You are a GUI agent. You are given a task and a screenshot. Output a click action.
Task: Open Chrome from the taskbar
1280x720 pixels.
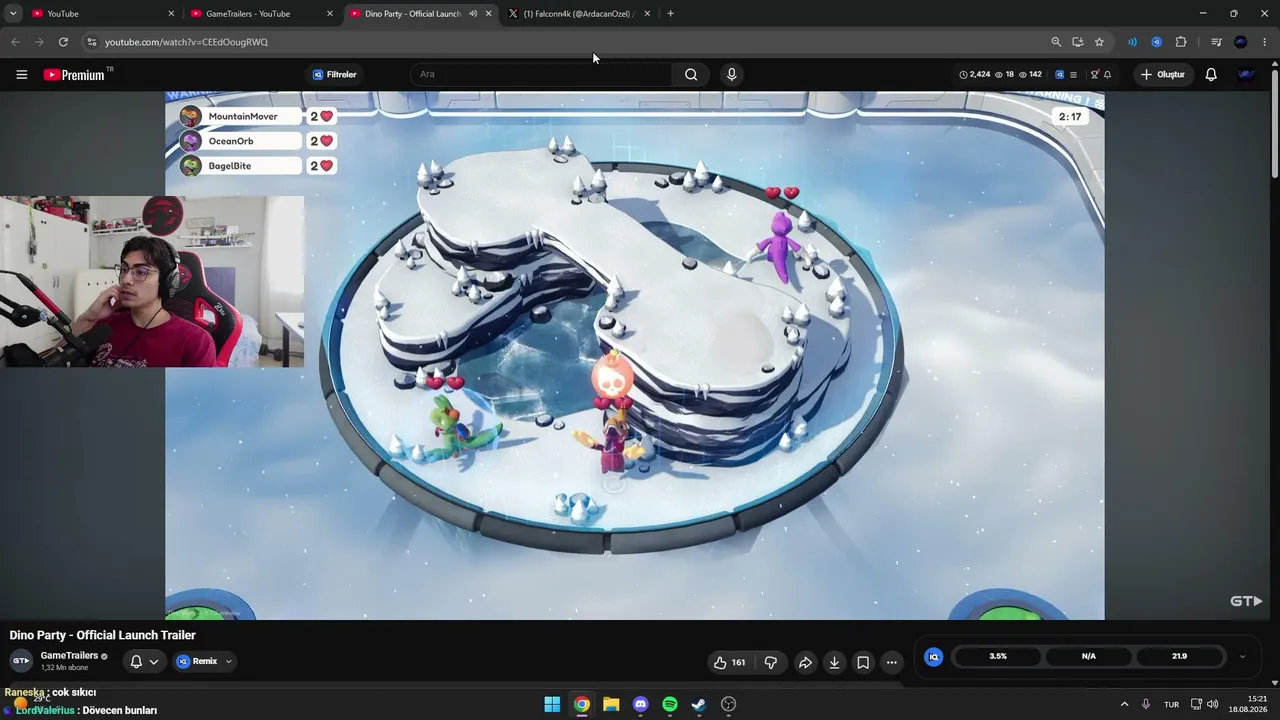581,704
